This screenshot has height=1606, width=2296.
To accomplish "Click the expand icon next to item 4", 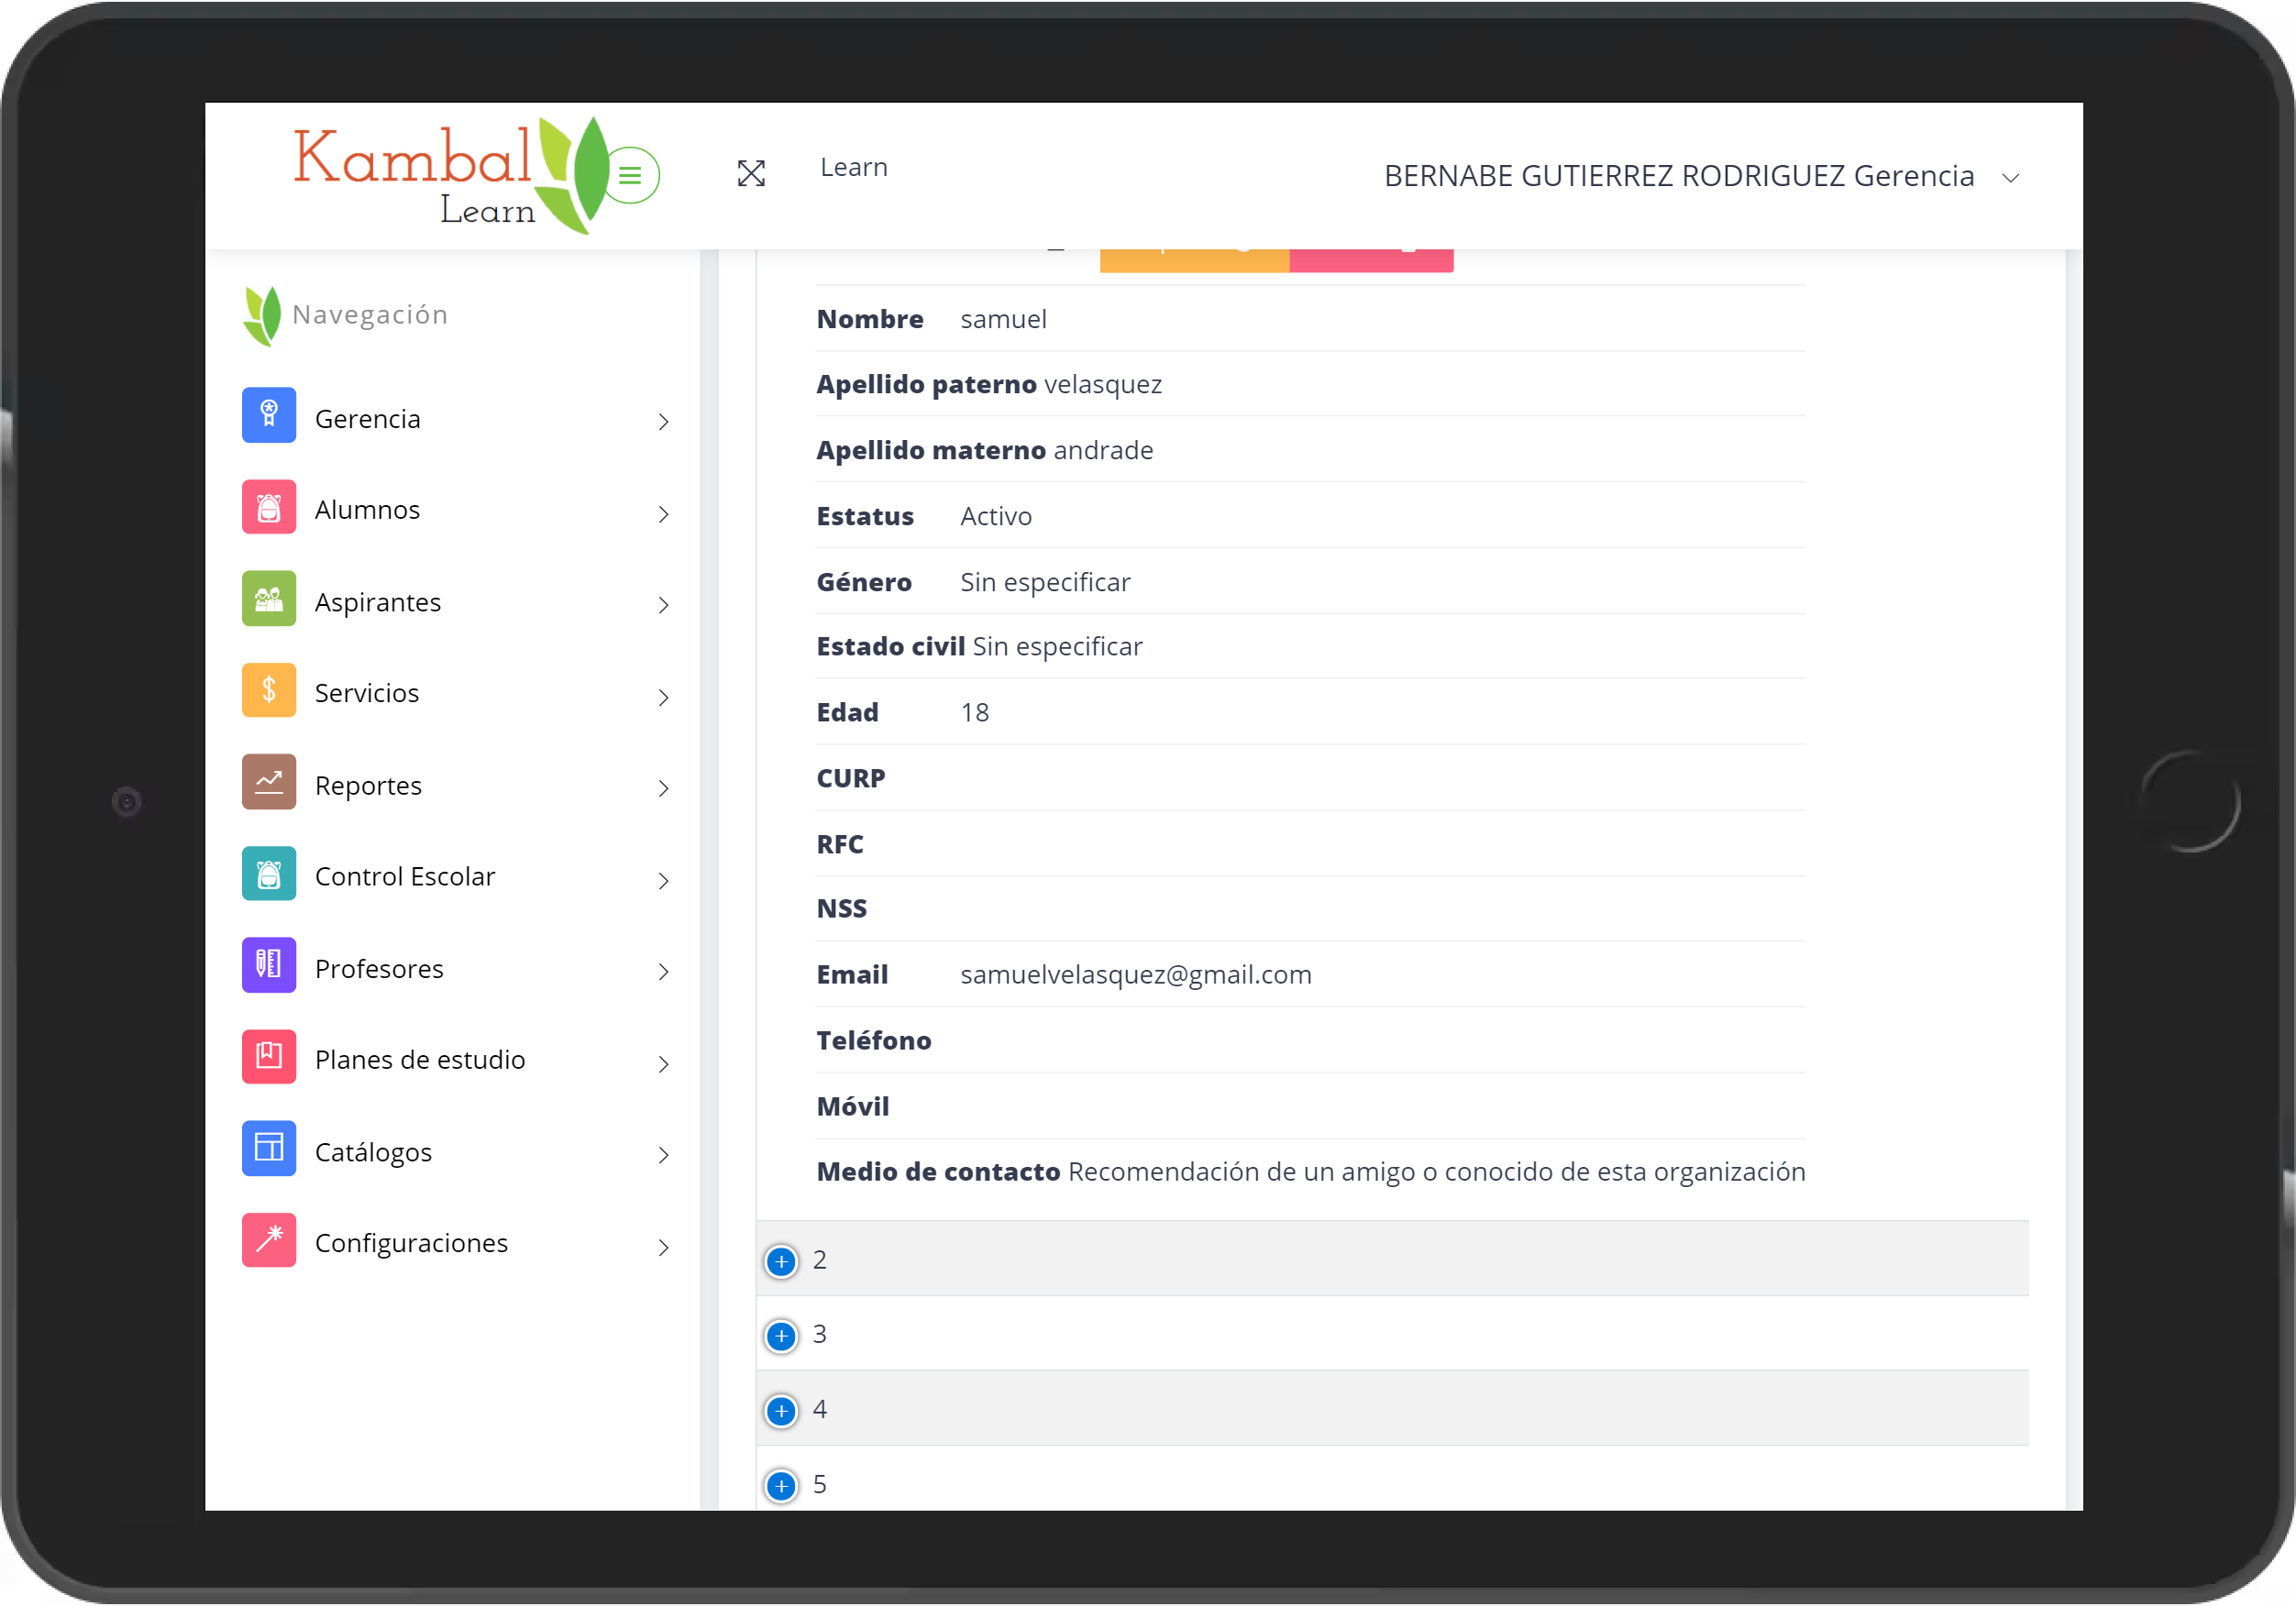I will (781, 1409).
